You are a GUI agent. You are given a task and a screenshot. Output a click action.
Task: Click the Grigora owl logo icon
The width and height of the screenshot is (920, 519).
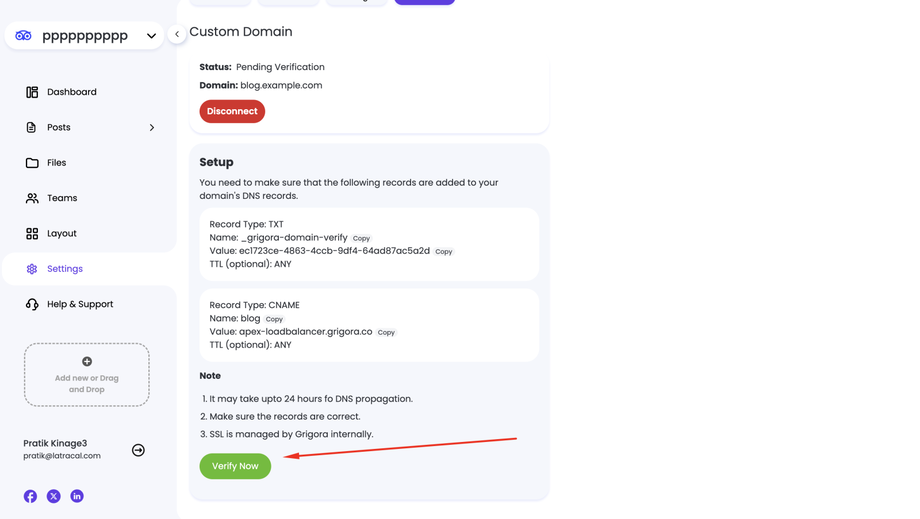coord(23,36)
